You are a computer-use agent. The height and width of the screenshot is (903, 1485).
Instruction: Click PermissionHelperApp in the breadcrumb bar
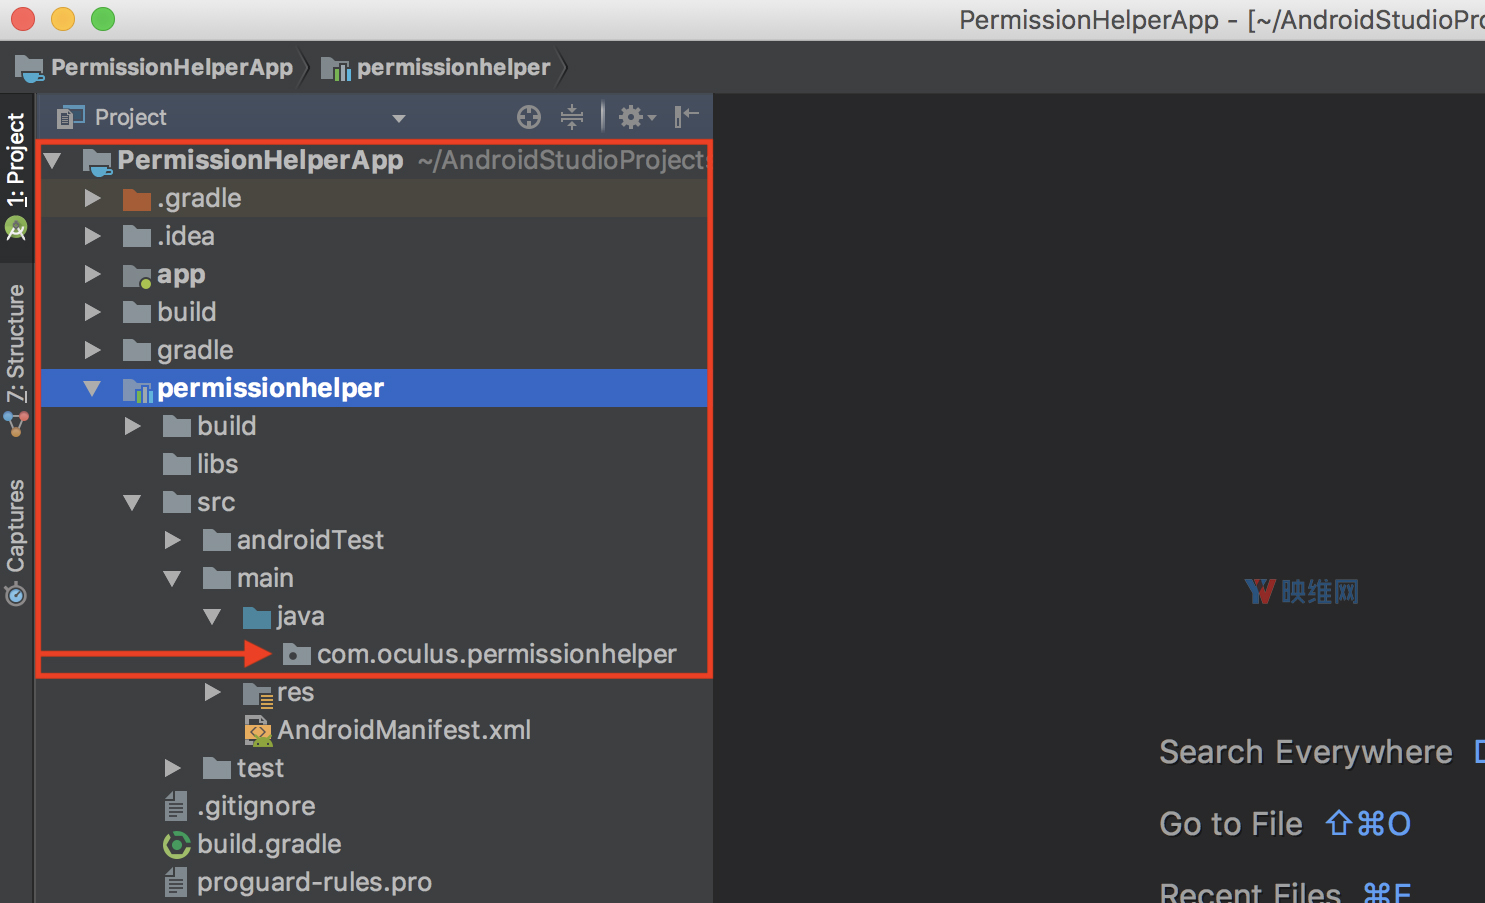click(171, 67)
